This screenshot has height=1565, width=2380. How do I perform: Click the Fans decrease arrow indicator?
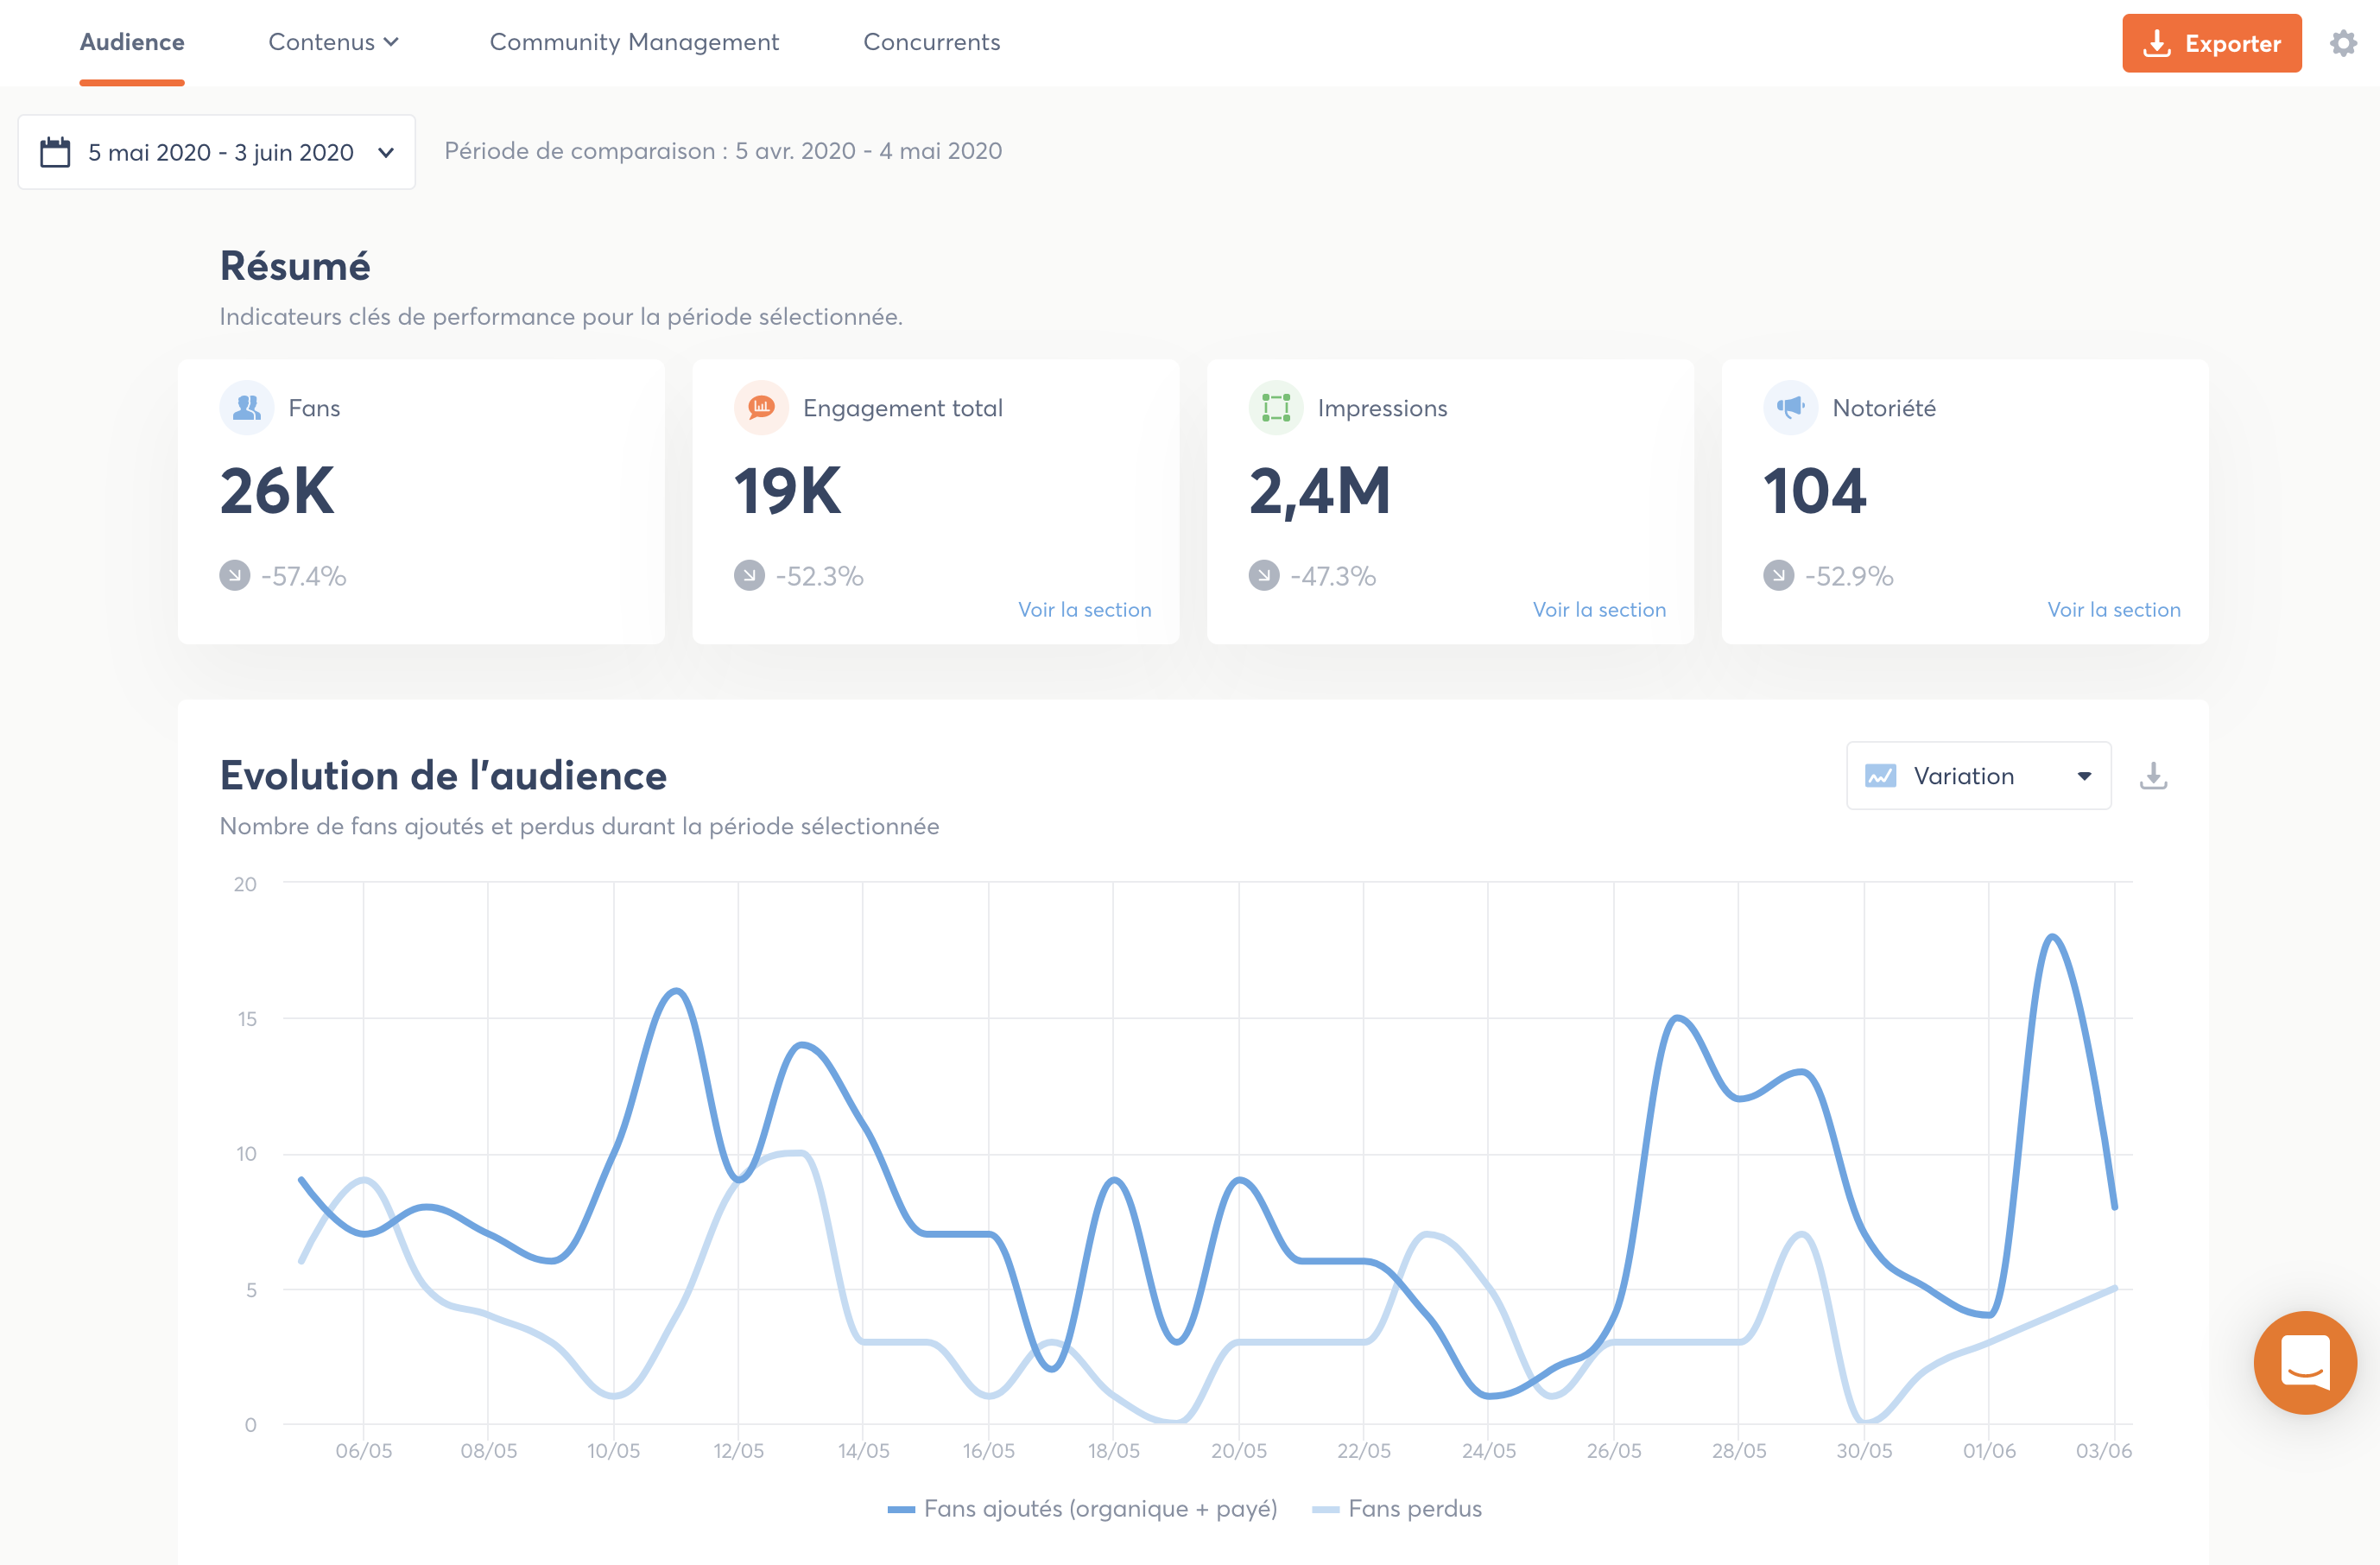235,575
